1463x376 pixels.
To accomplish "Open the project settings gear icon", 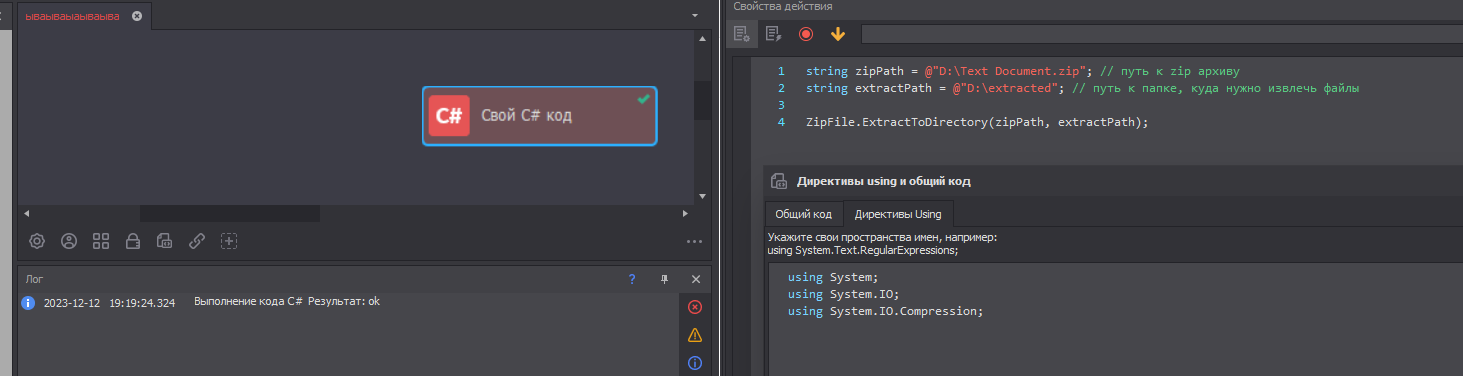I will (37, 241).
